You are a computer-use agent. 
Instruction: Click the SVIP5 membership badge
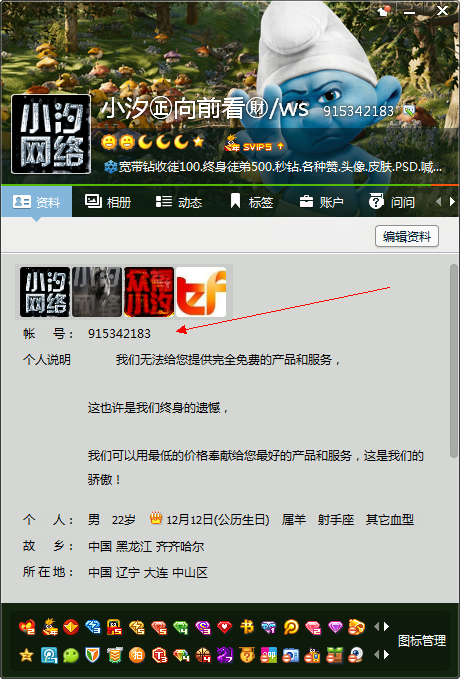point(249,145)
